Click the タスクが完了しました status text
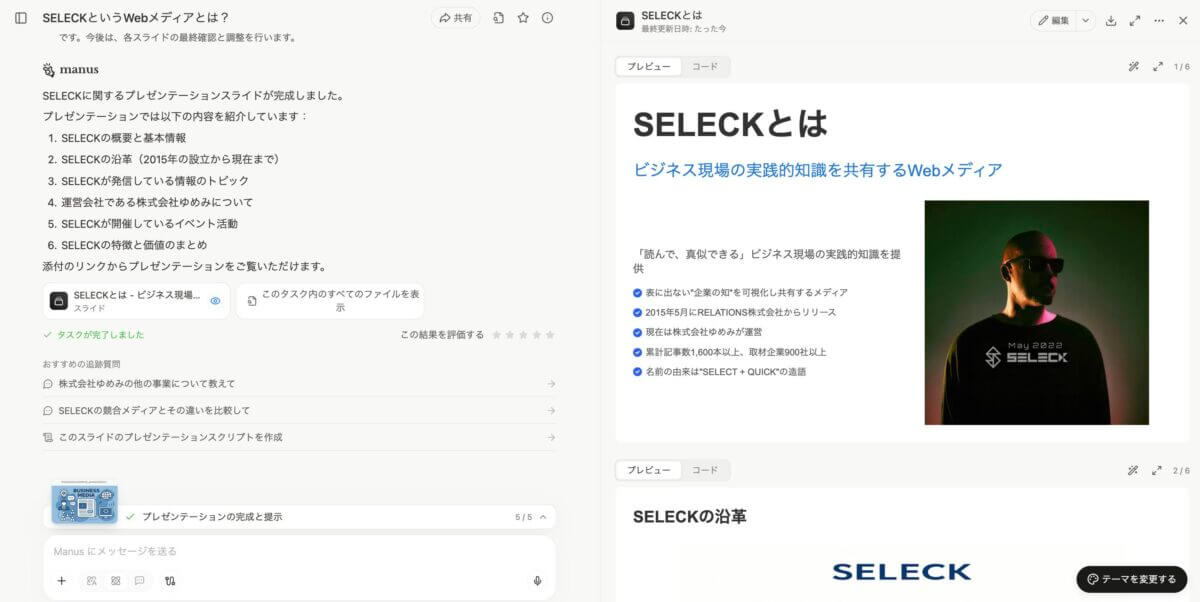Screen dimensions: 1200x602 point(99,335)
